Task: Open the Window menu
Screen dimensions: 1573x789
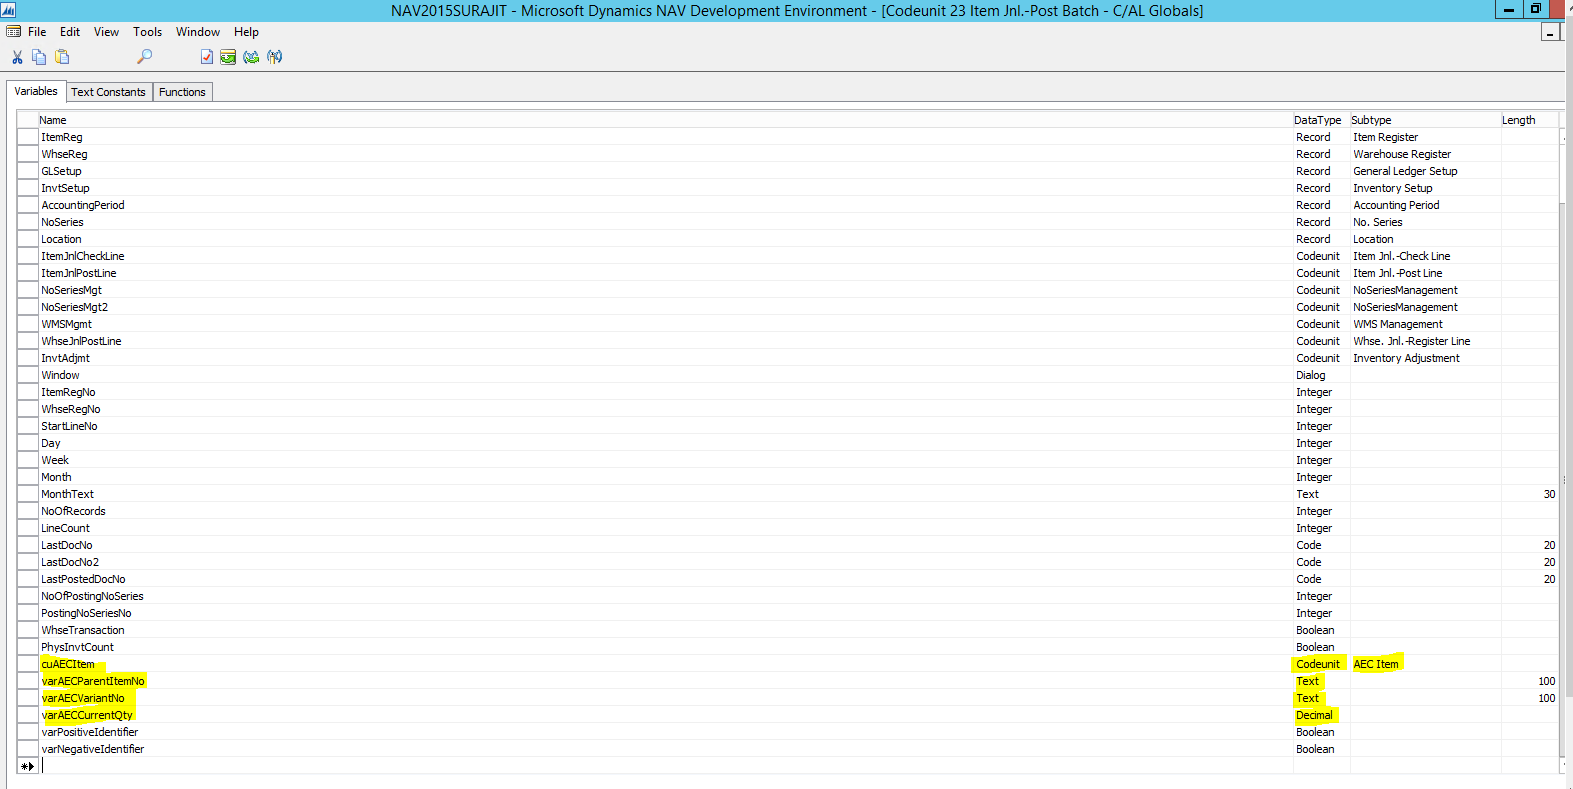Action: pos(197,32)
